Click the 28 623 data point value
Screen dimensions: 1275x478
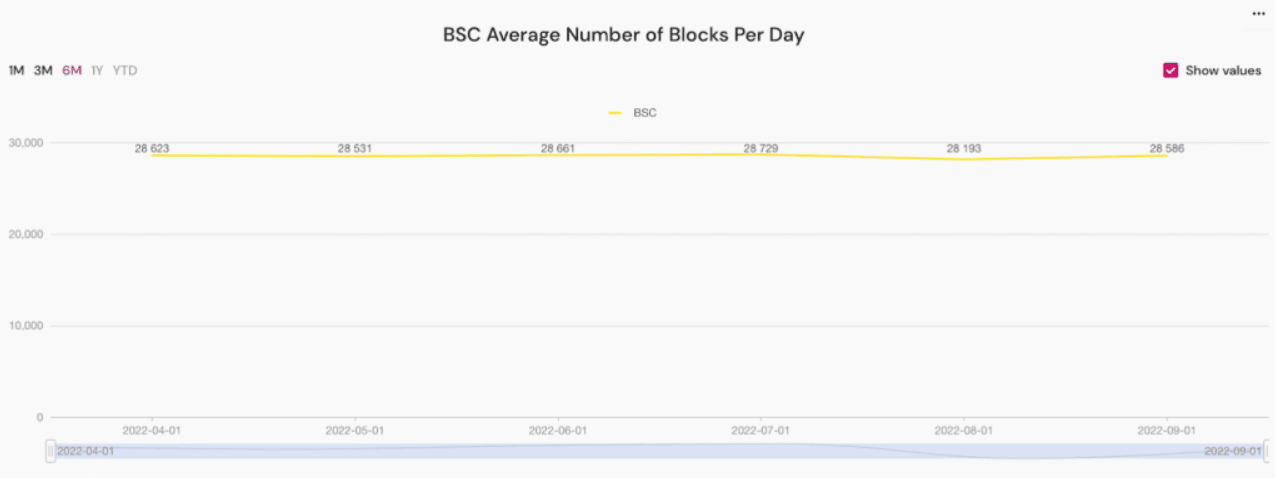click(x=152, y=149)
